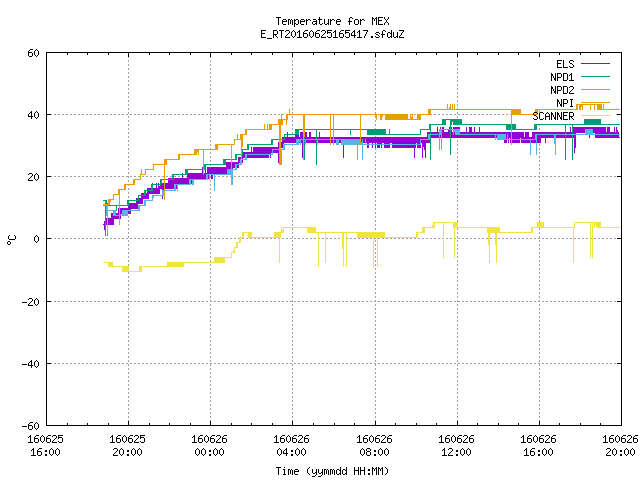Screen dimensions: 640x480
Task: Click the 'Time (yymmdd HH:MM)' axis label
Action: (x=332, y=471)
